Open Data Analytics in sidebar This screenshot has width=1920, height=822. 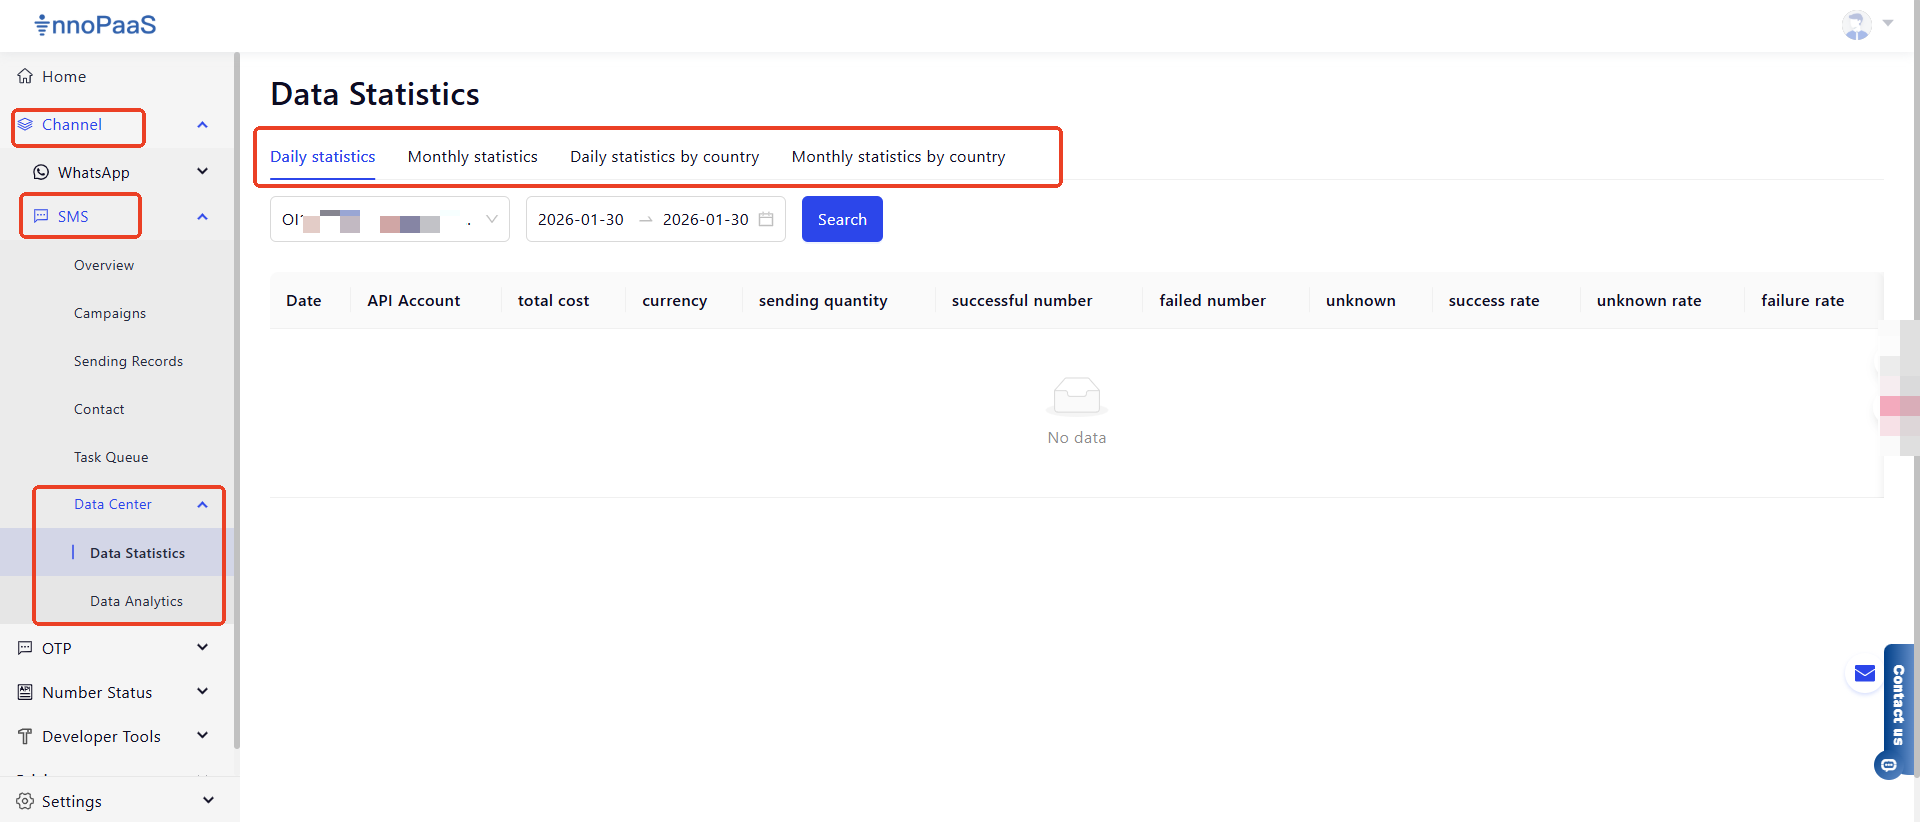tap(136, 601)
